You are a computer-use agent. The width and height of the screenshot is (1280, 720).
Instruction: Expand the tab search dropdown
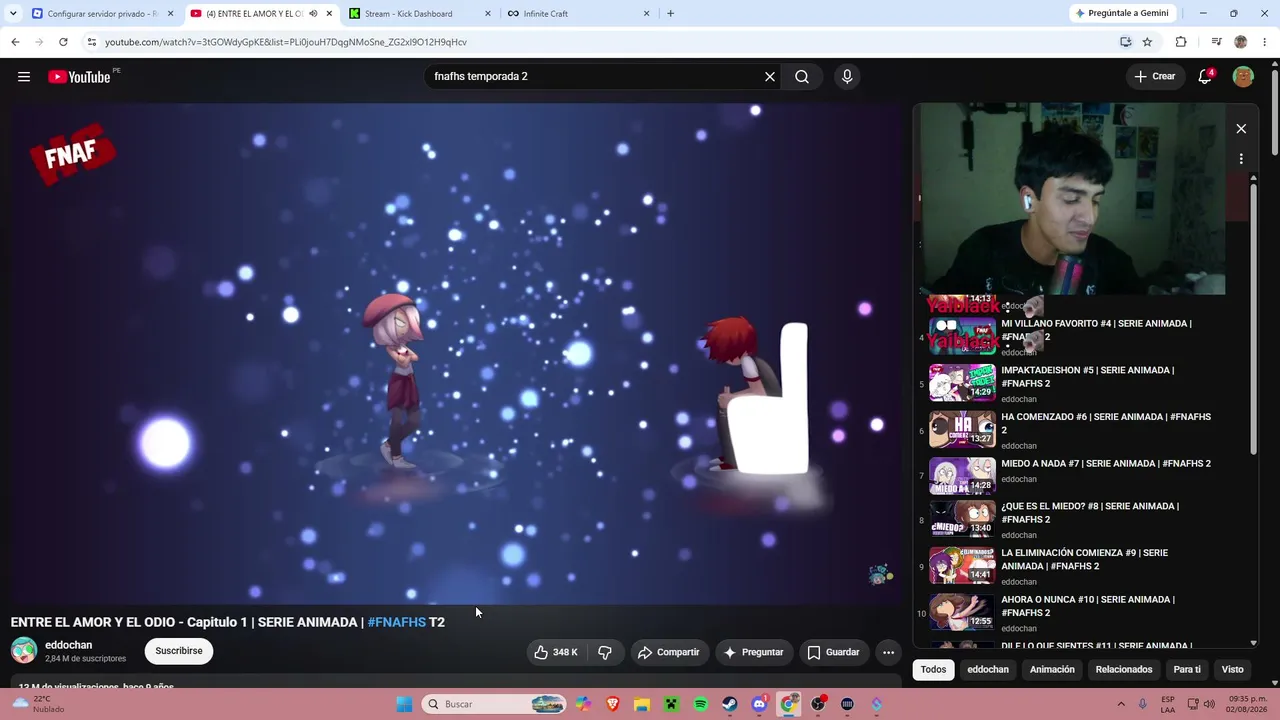point(12,14)
